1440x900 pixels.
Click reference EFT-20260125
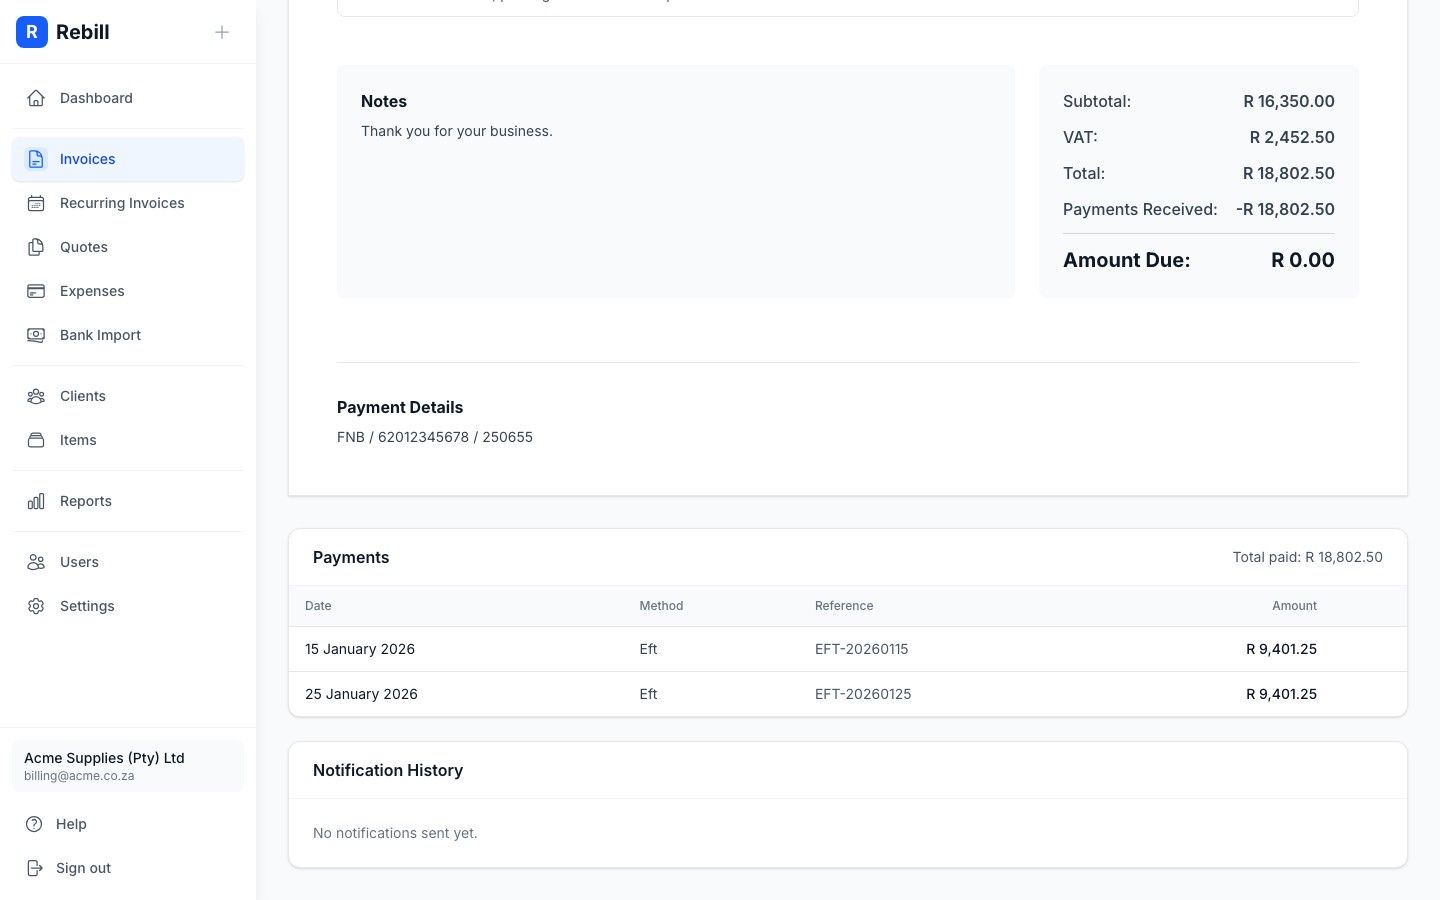click(863, 694)
